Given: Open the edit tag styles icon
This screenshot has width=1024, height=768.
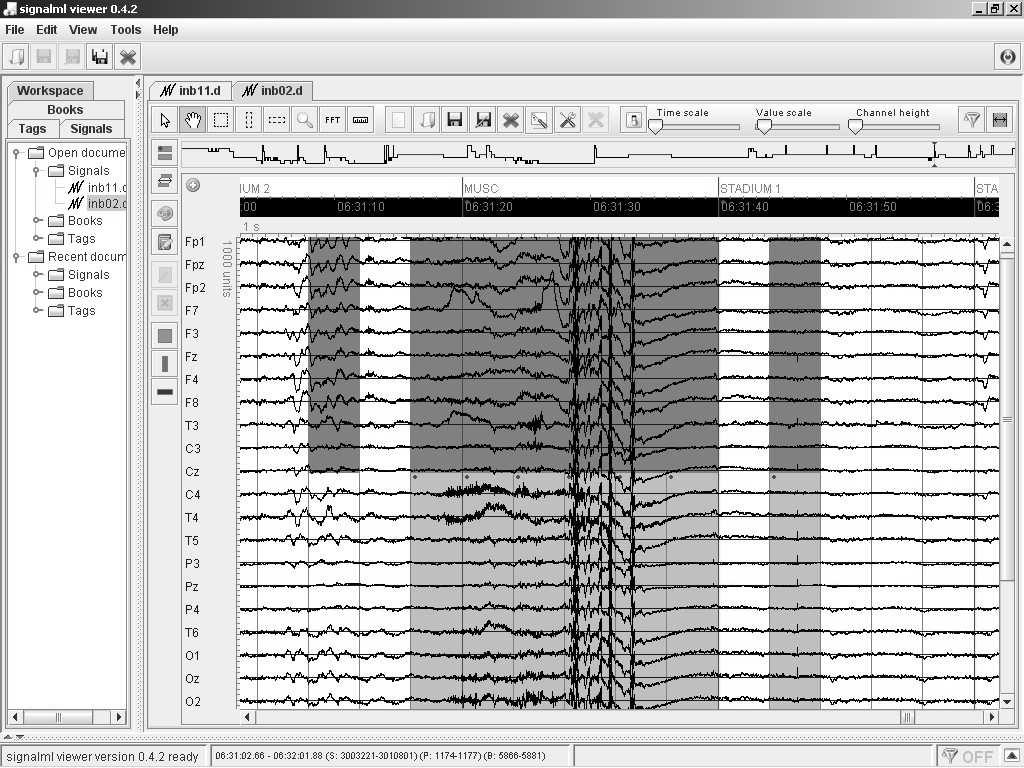Looking at the screenshot, I should click(539, 120).
